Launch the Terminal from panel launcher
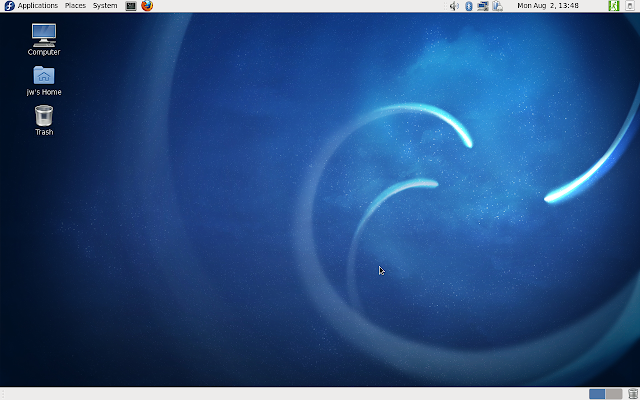The width and height of the screenshot is (640, 400). [131, 6]
